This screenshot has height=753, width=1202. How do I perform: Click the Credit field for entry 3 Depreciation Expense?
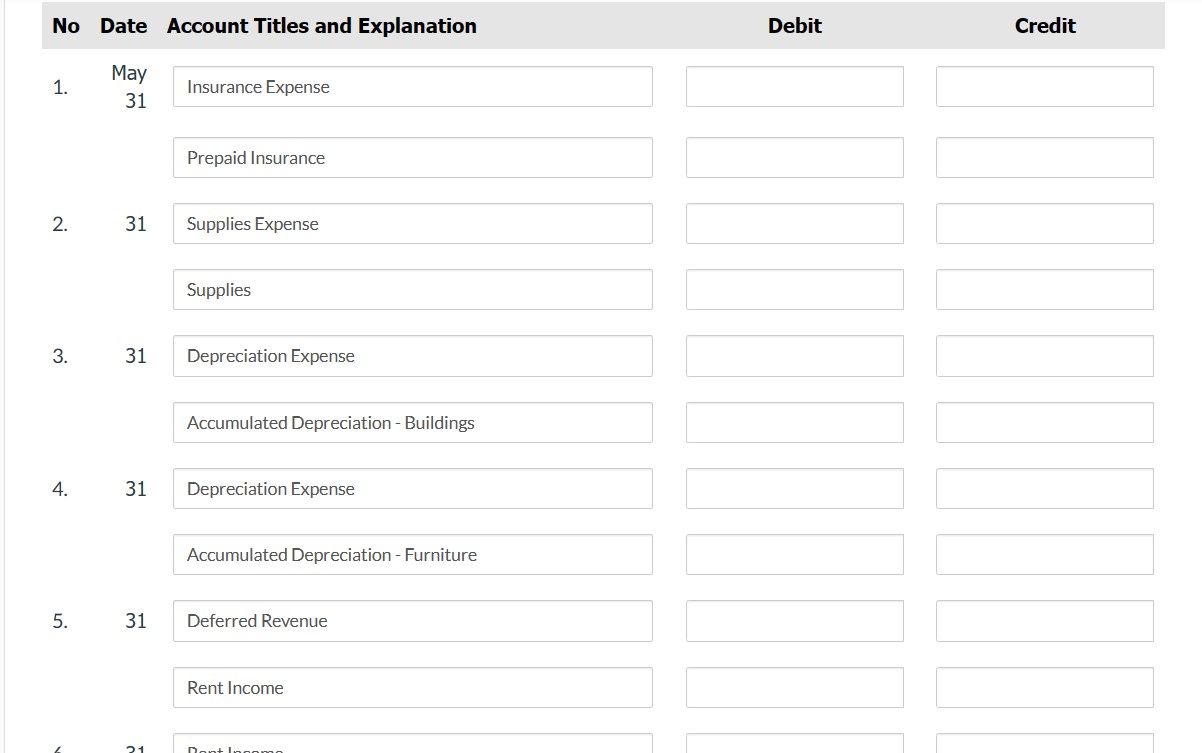click(x=1045, y=356)
